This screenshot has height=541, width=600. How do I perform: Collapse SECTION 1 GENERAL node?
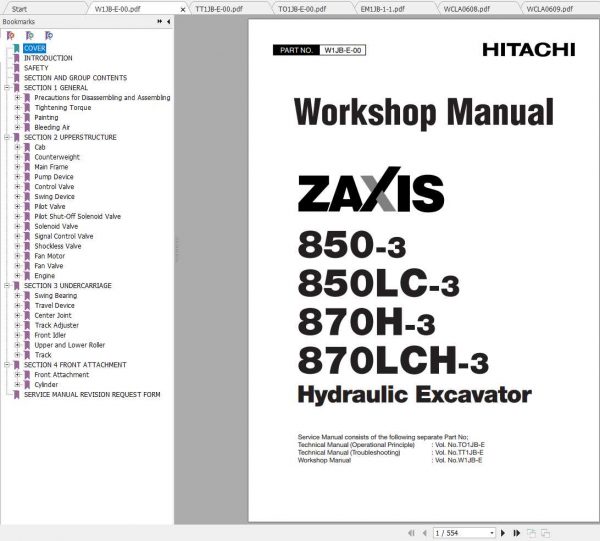click(x=7, y=88)
